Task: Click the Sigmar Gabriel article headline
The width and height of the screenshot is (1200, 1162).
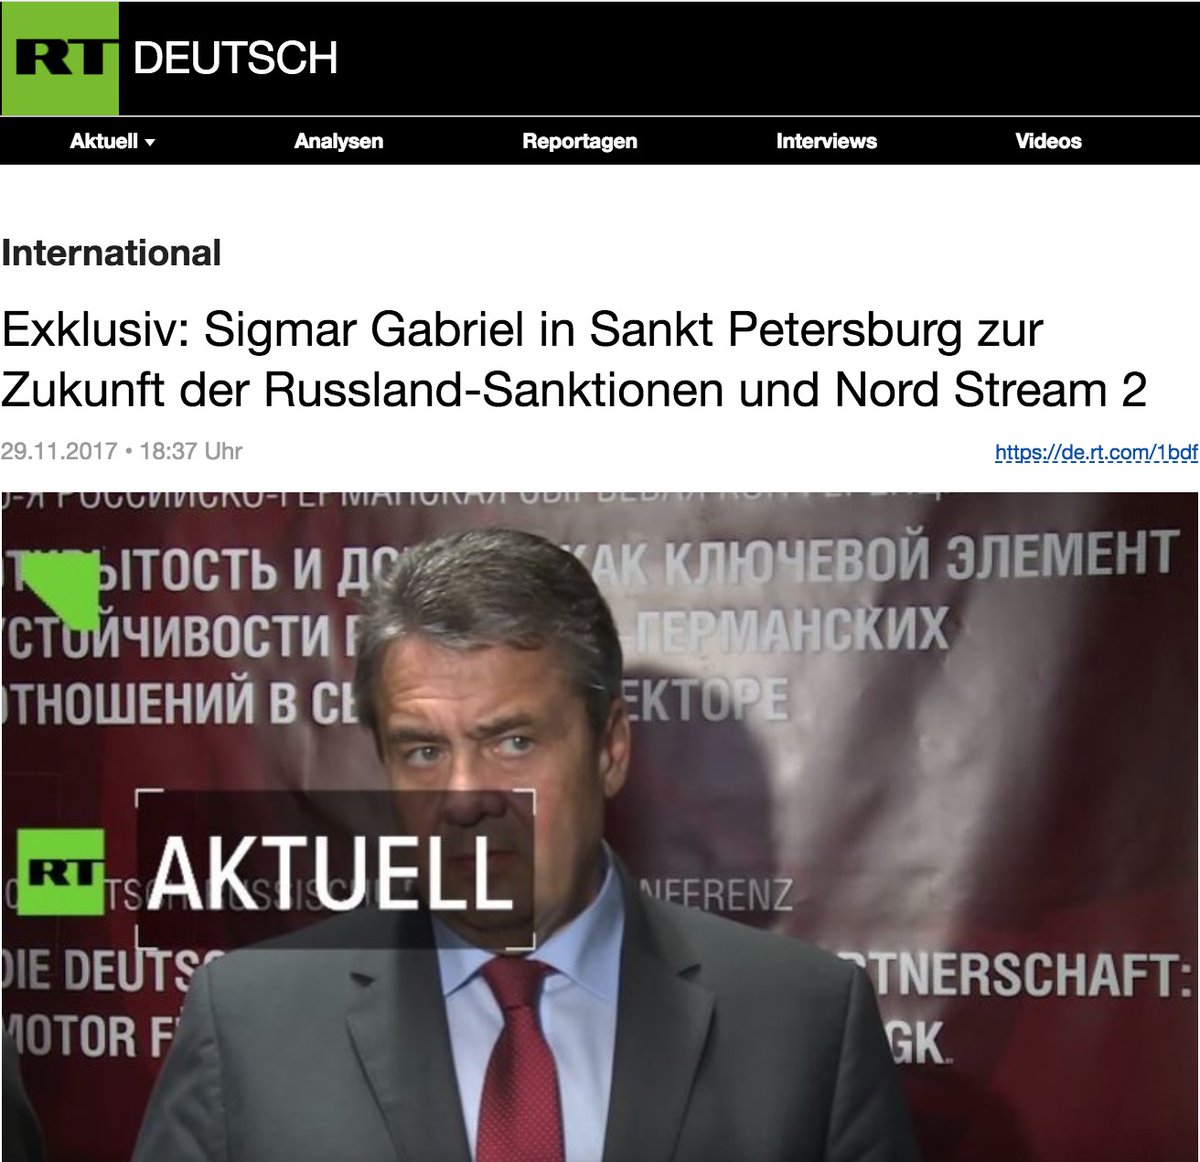Action: click(573, 360)
